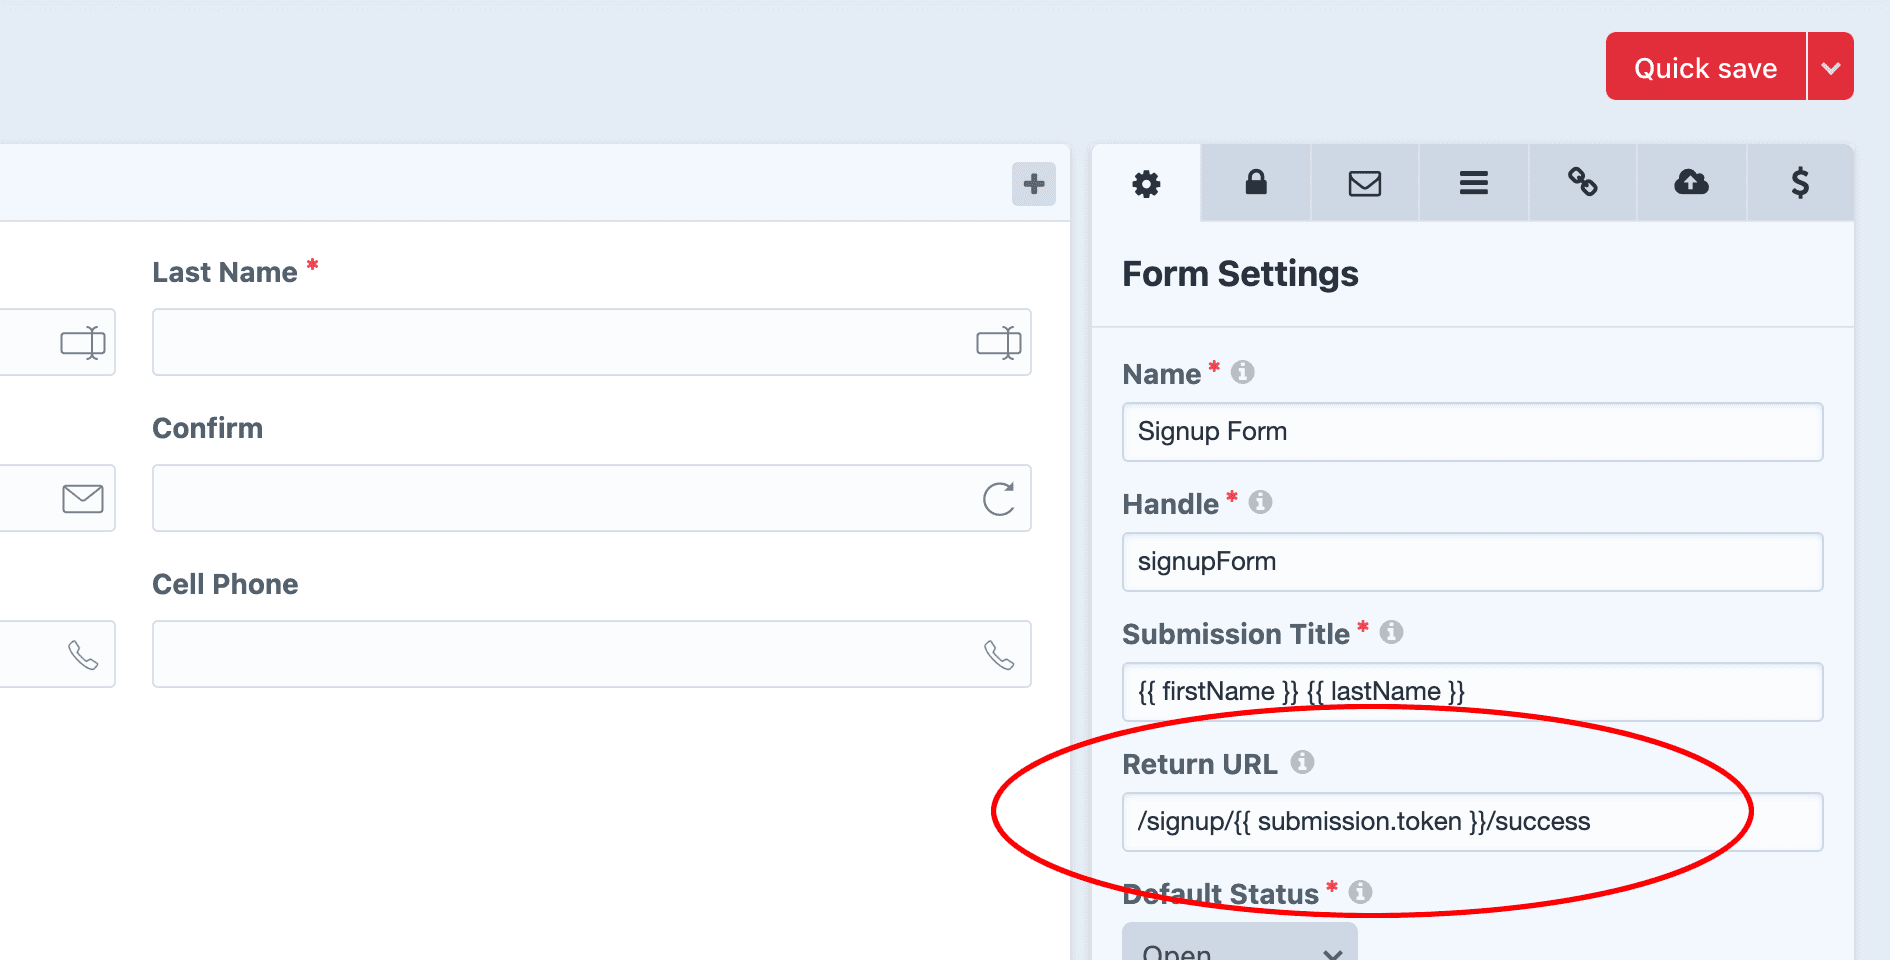
Task: Open the Default Status dropdown showing Open
Action: click(1240, 948)
